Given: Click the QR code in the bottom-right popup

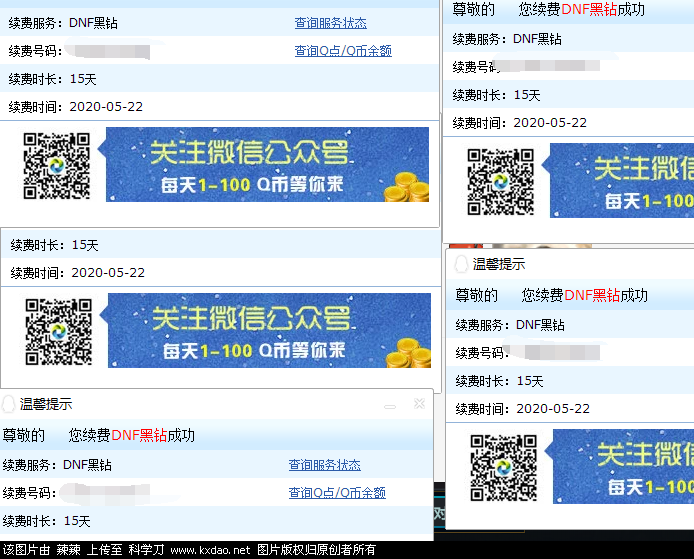Looking at the screenshot, I should 504,468.
